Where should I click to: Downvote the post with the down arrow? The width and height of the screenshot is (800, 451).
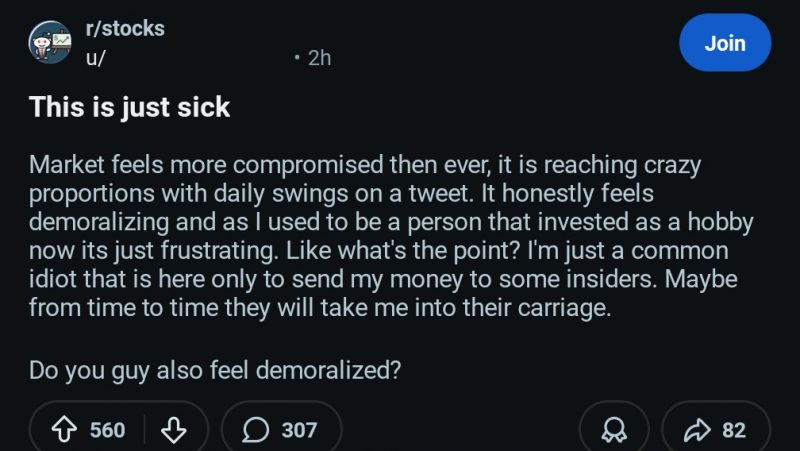point(174,430)
